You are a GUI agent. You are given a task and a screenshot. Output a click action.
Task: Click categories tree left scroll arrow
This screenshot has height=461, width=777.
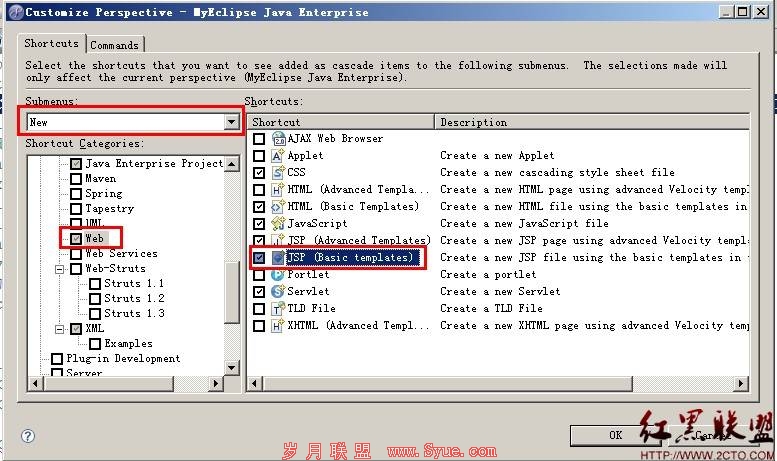pos(35,383)
